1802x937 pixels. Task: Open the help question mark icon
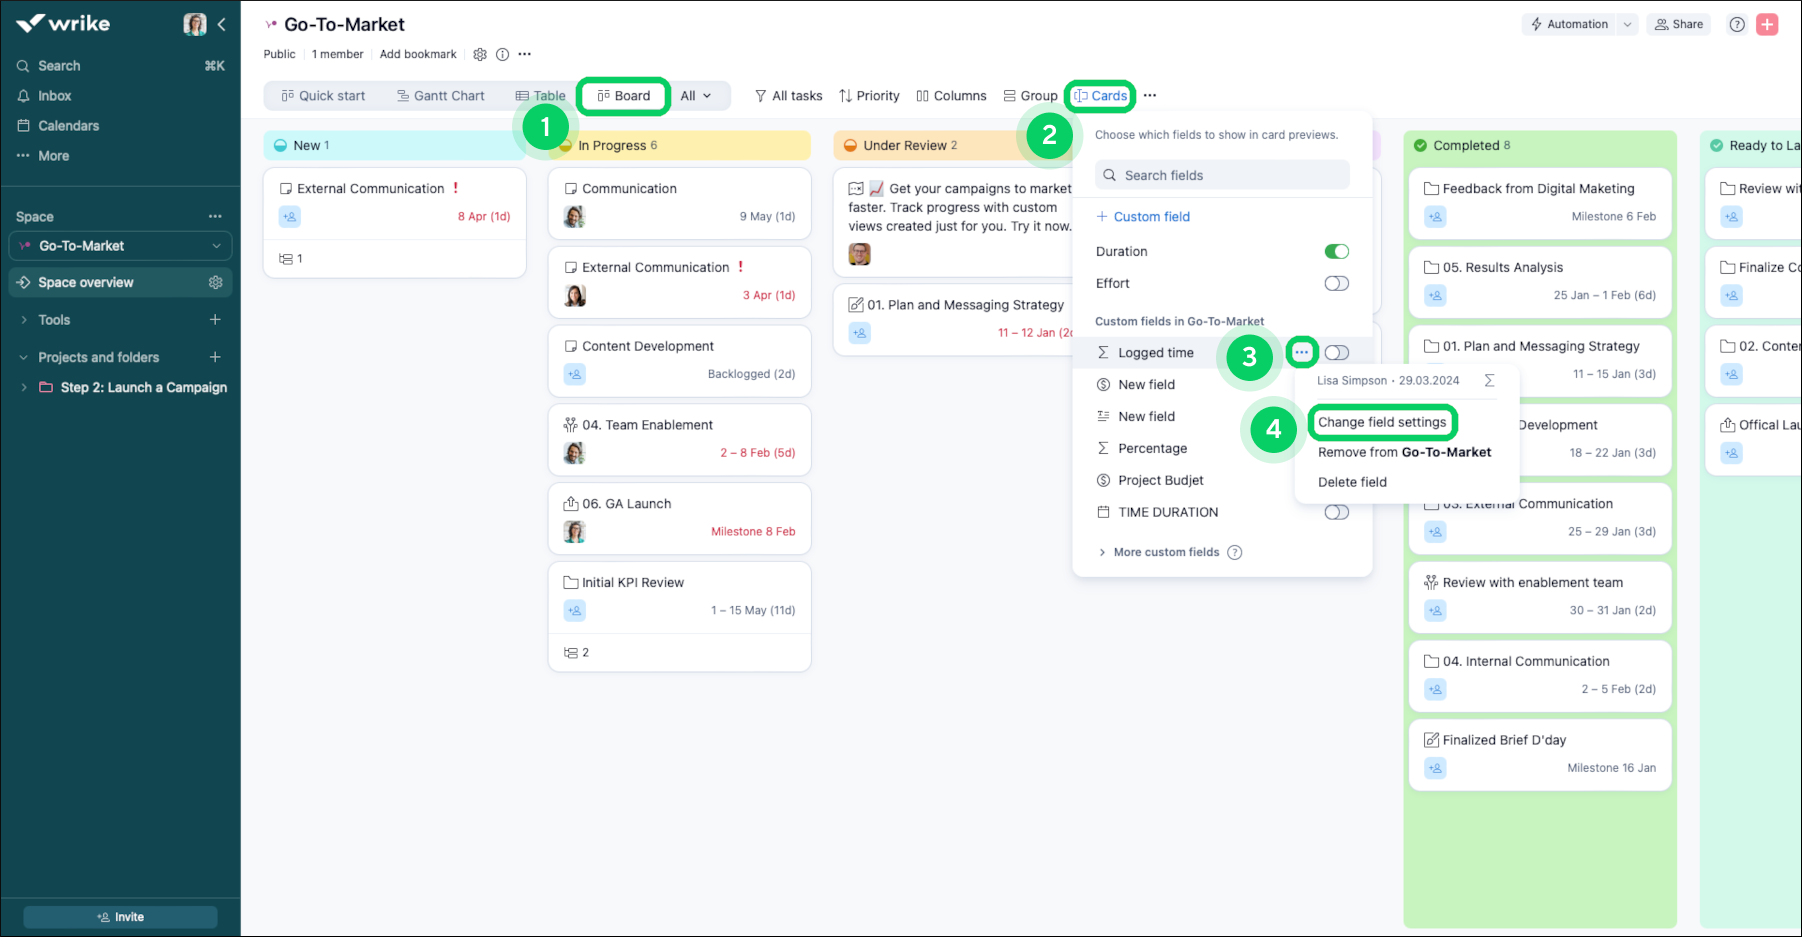coord(1737,25)
